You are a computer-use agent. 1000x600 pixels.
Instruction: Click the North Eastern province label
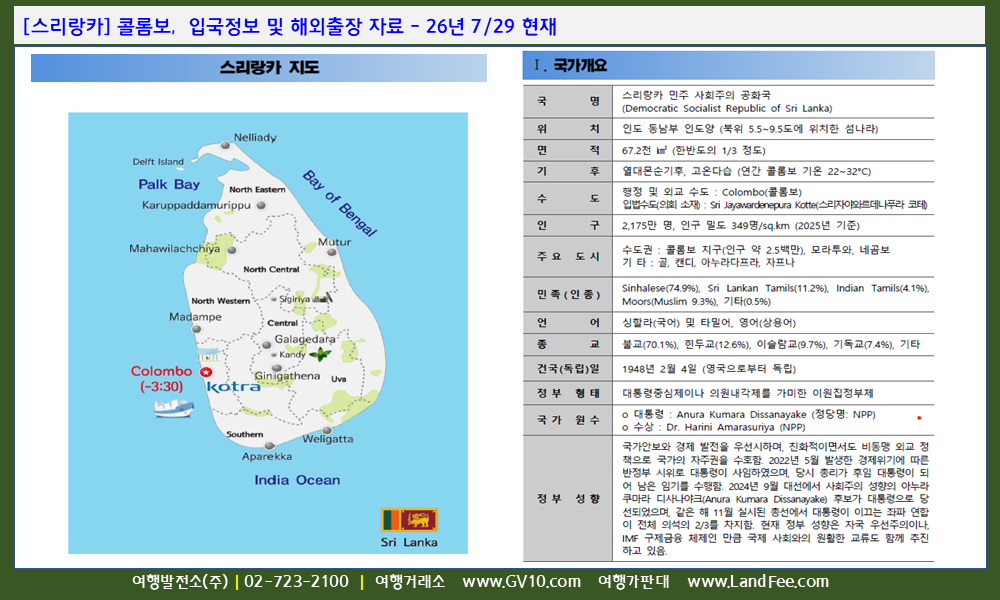[257, 189]
